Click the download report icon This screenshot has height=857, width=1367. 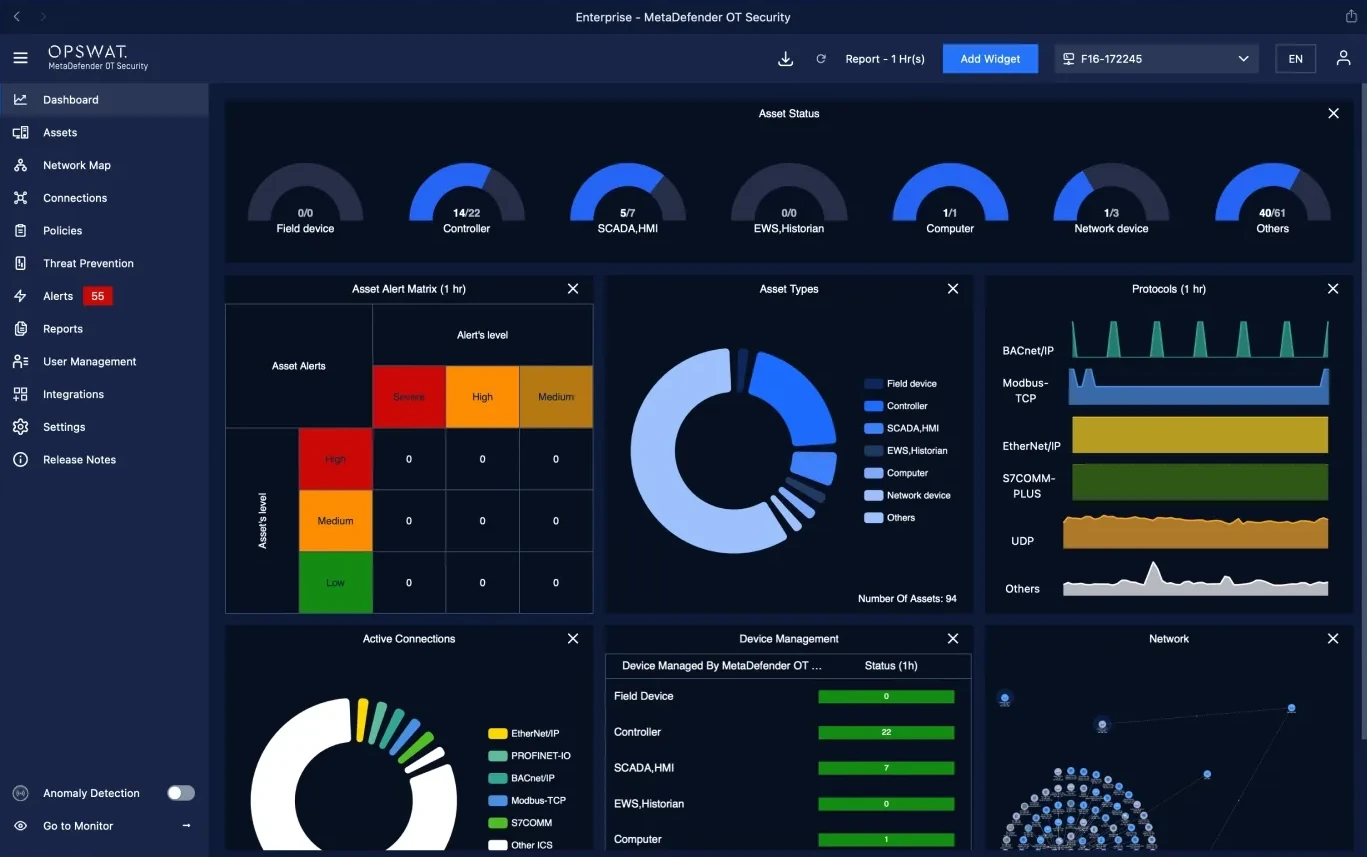click(786, 59)
